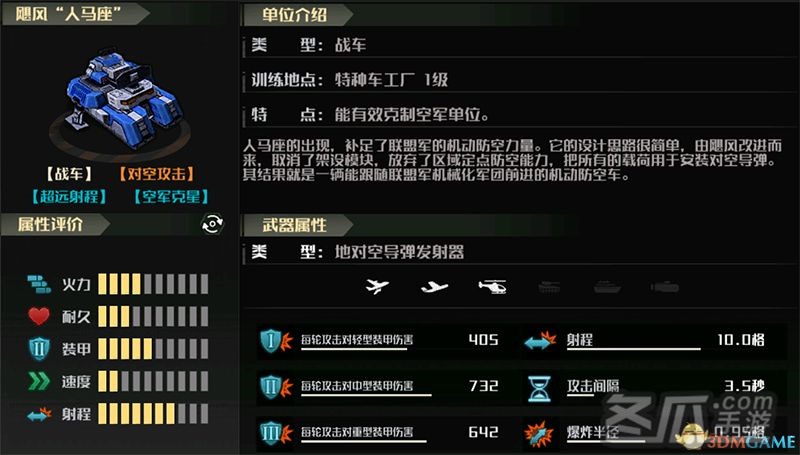Viewport: 800px width, 455px height.
Task: Click the rotate/swap icon beside 属性评价
Action: click(212, 224)
